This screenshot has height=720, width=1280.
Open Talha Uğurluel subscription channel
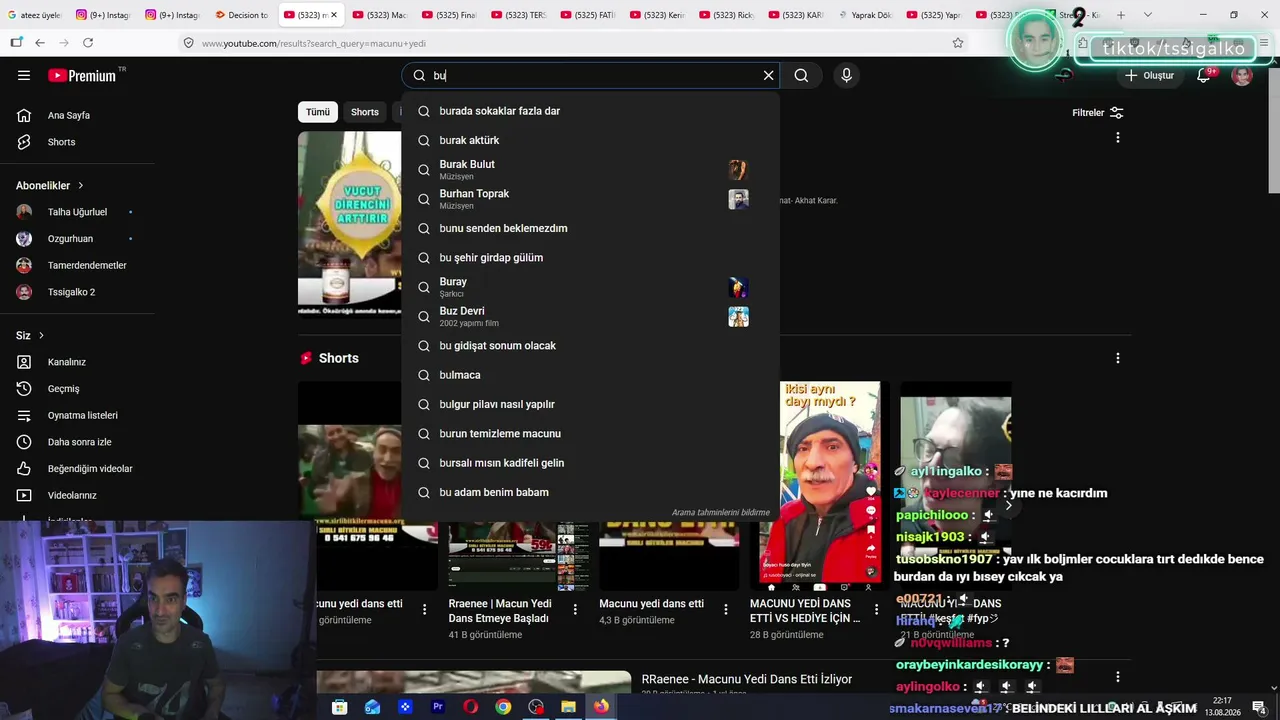coord(77,212)
